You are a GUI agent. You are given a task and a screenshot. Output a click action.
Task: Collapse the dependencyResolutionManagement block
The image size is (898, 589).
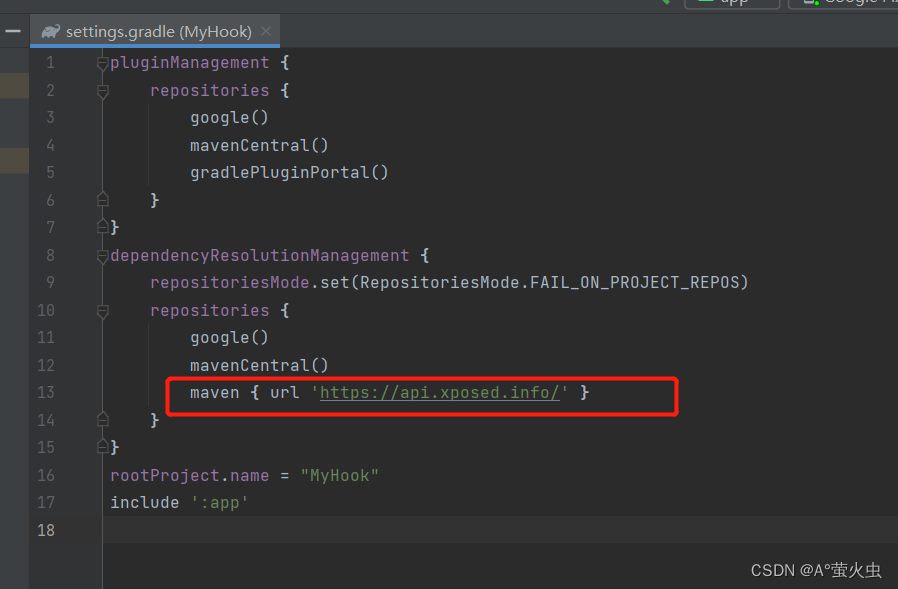coord(103,256)
